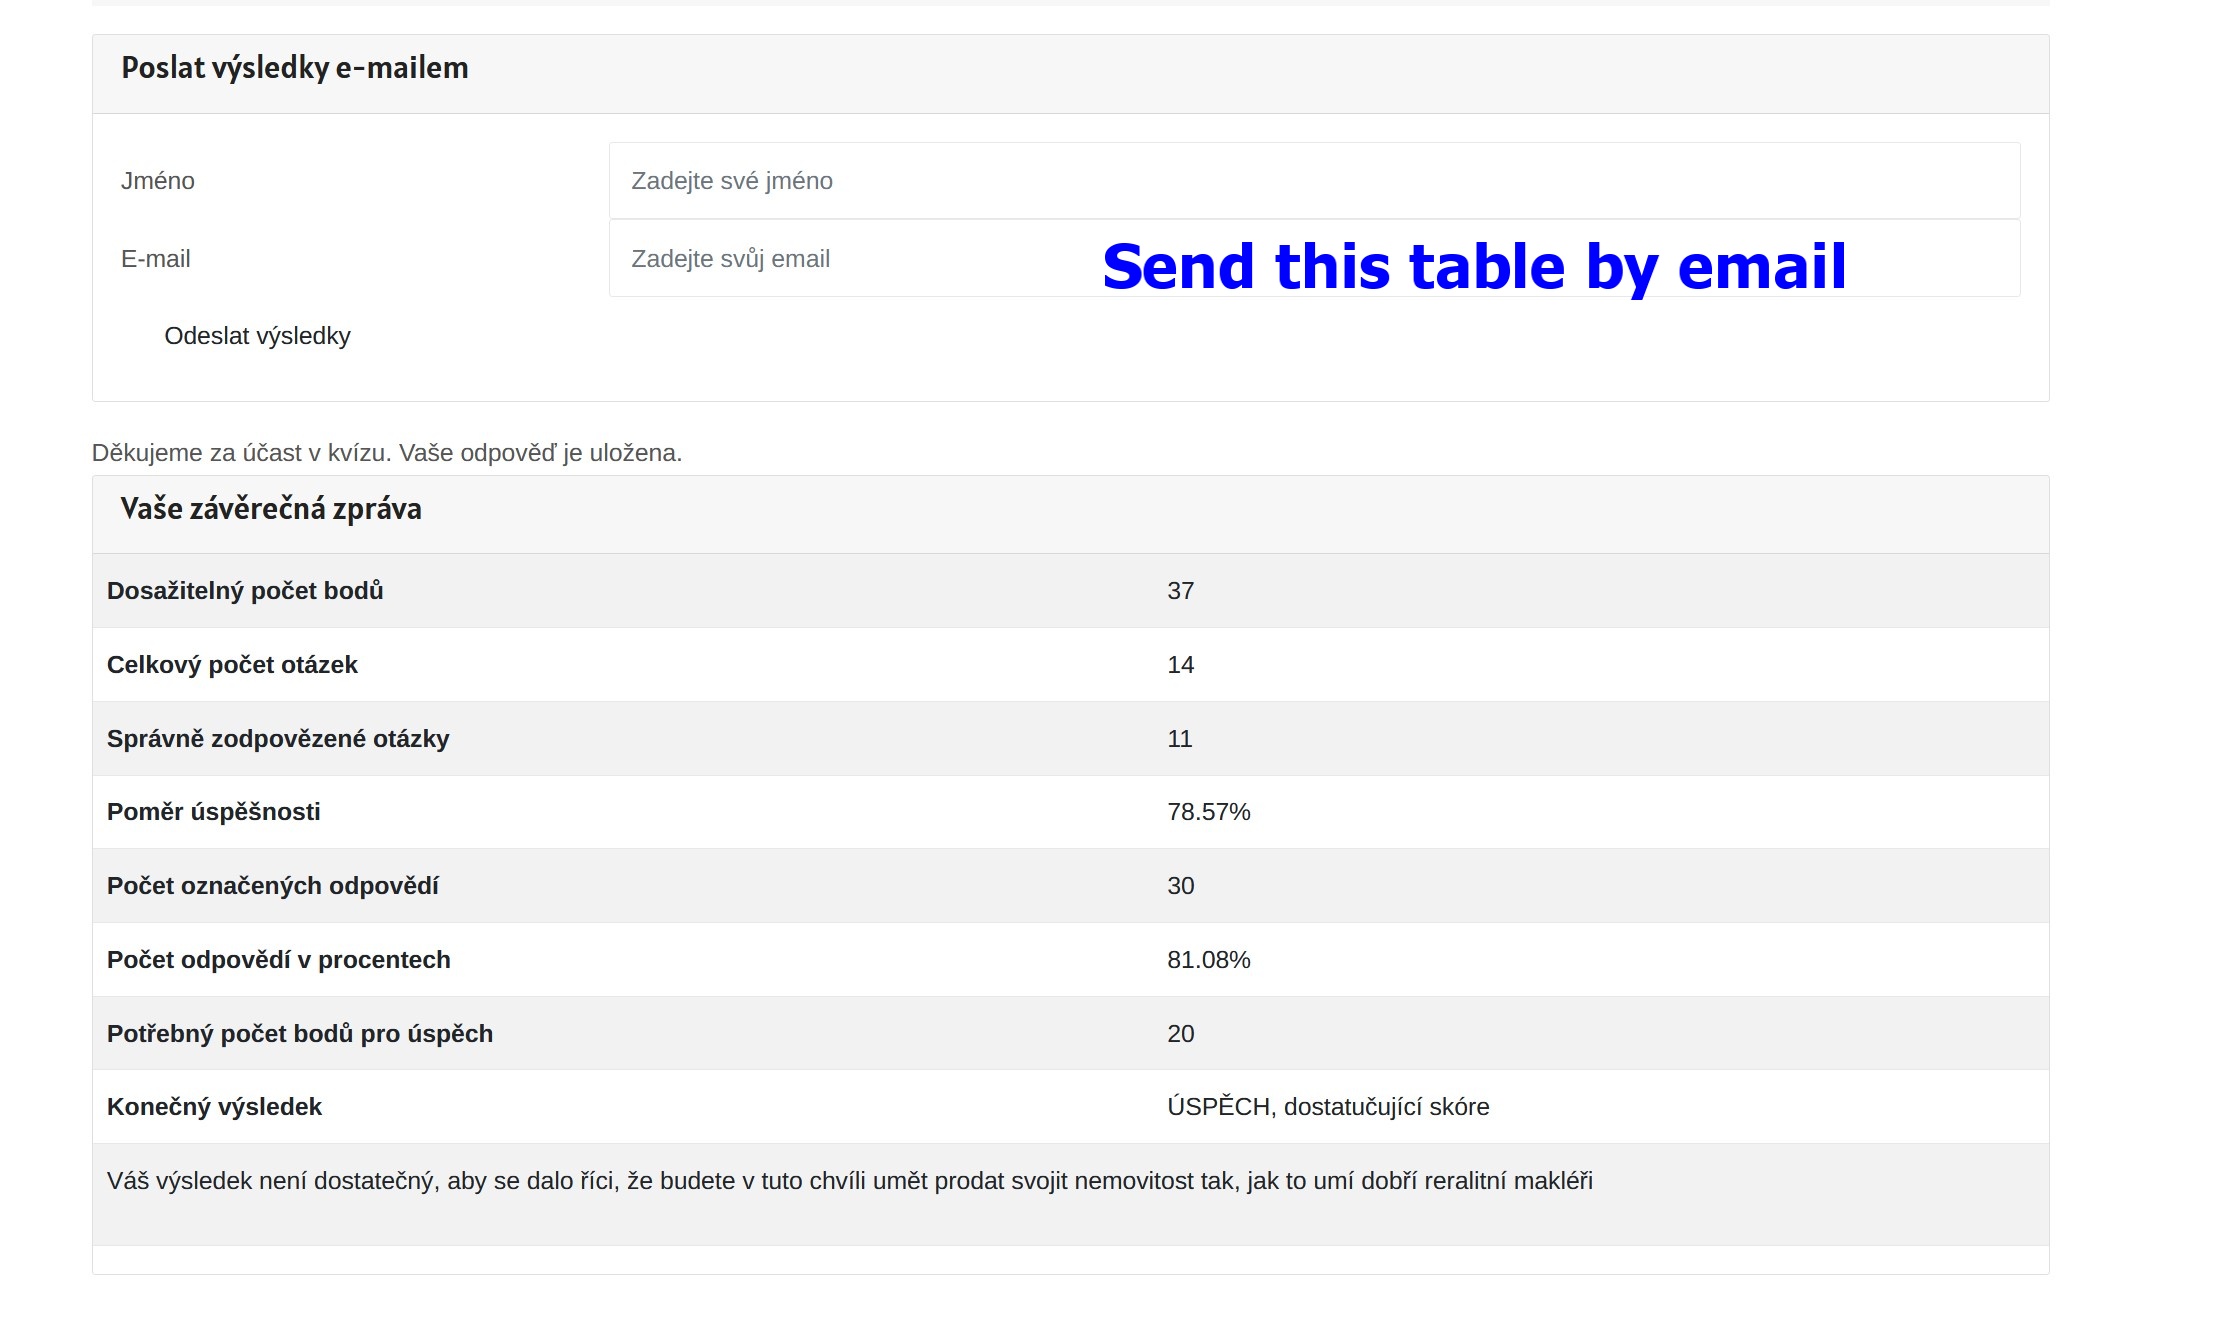This screenshot has width=2227, height=1335.
Task: Select the ÚSPĚCH, dostatučující skóre result text
Action: 1328,1107
